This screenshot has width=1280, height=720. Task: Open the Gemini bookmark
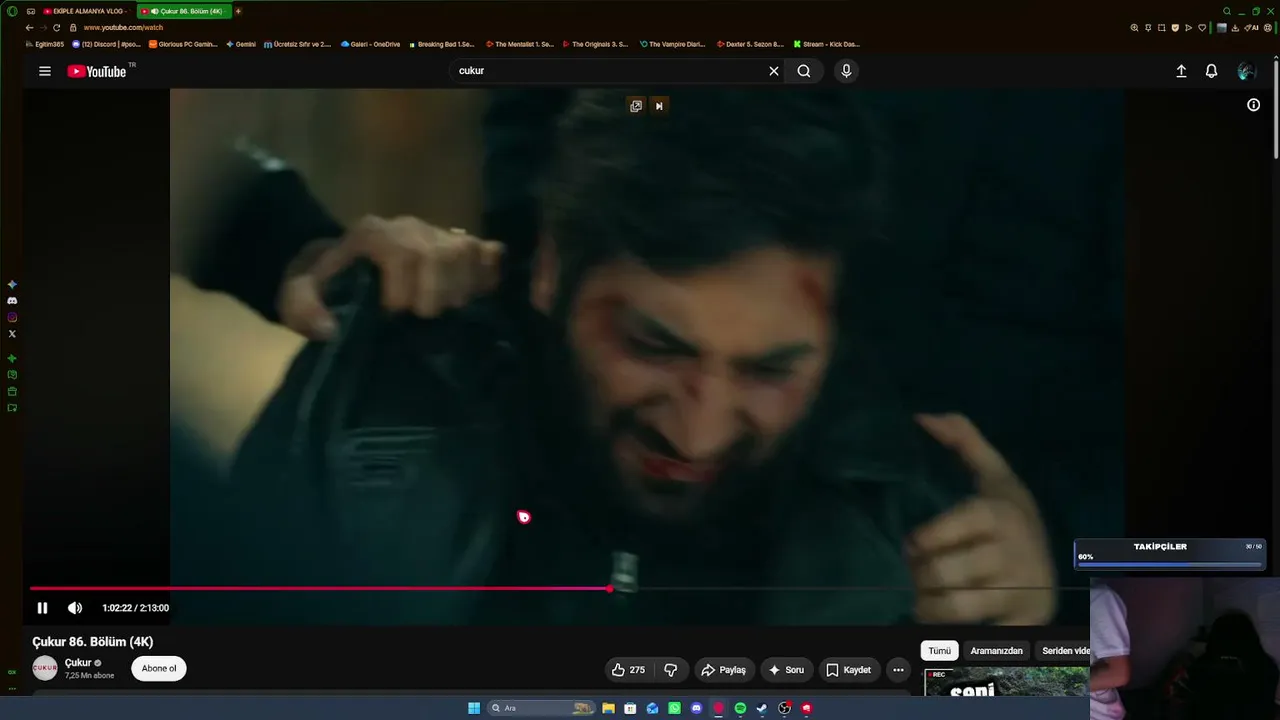tap(241, 44)
